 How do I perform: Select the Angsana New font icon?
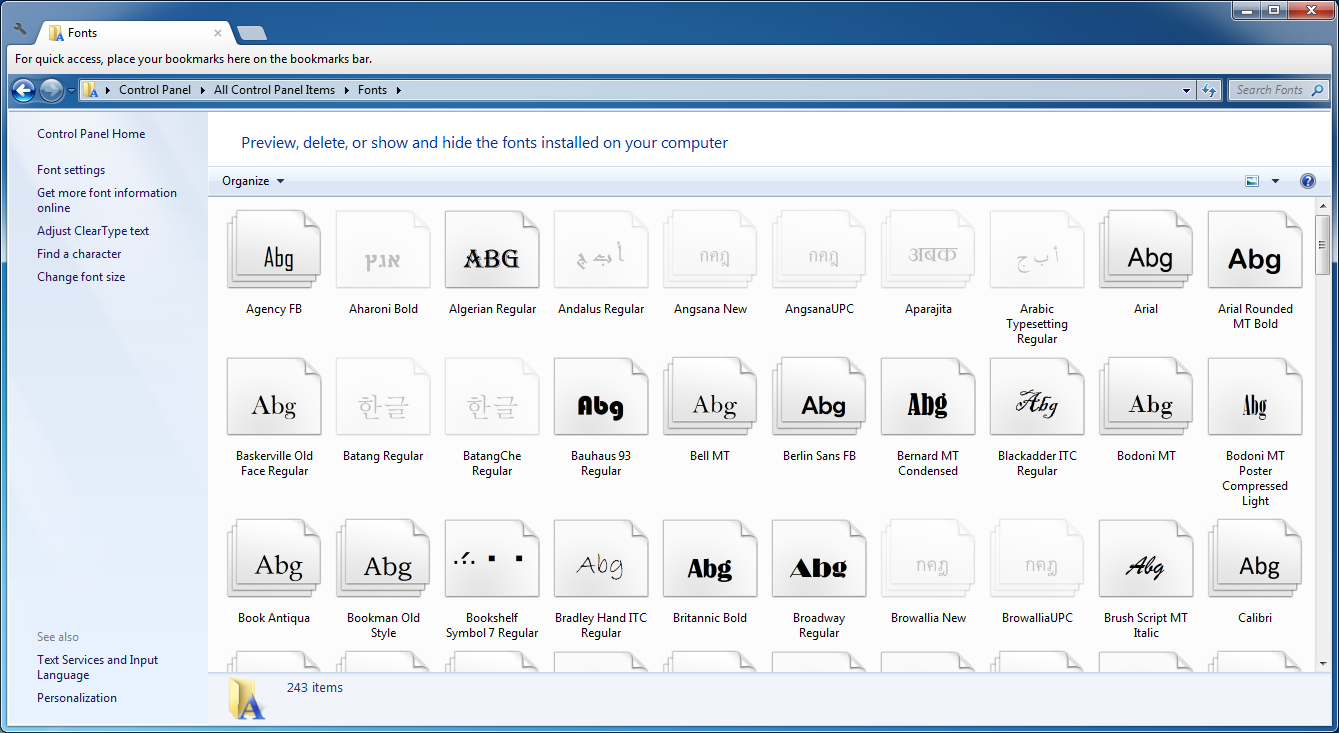(x=710, y=251)
